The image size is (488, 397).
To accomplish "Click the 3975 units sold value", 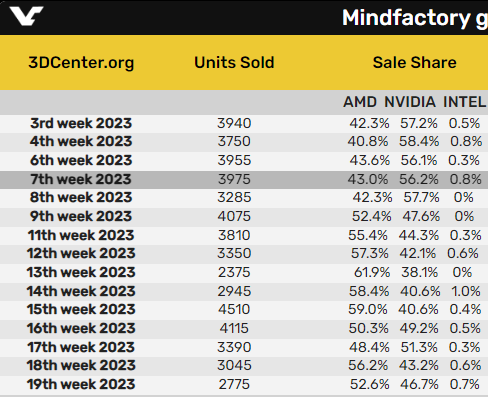I will pos(234,179).
